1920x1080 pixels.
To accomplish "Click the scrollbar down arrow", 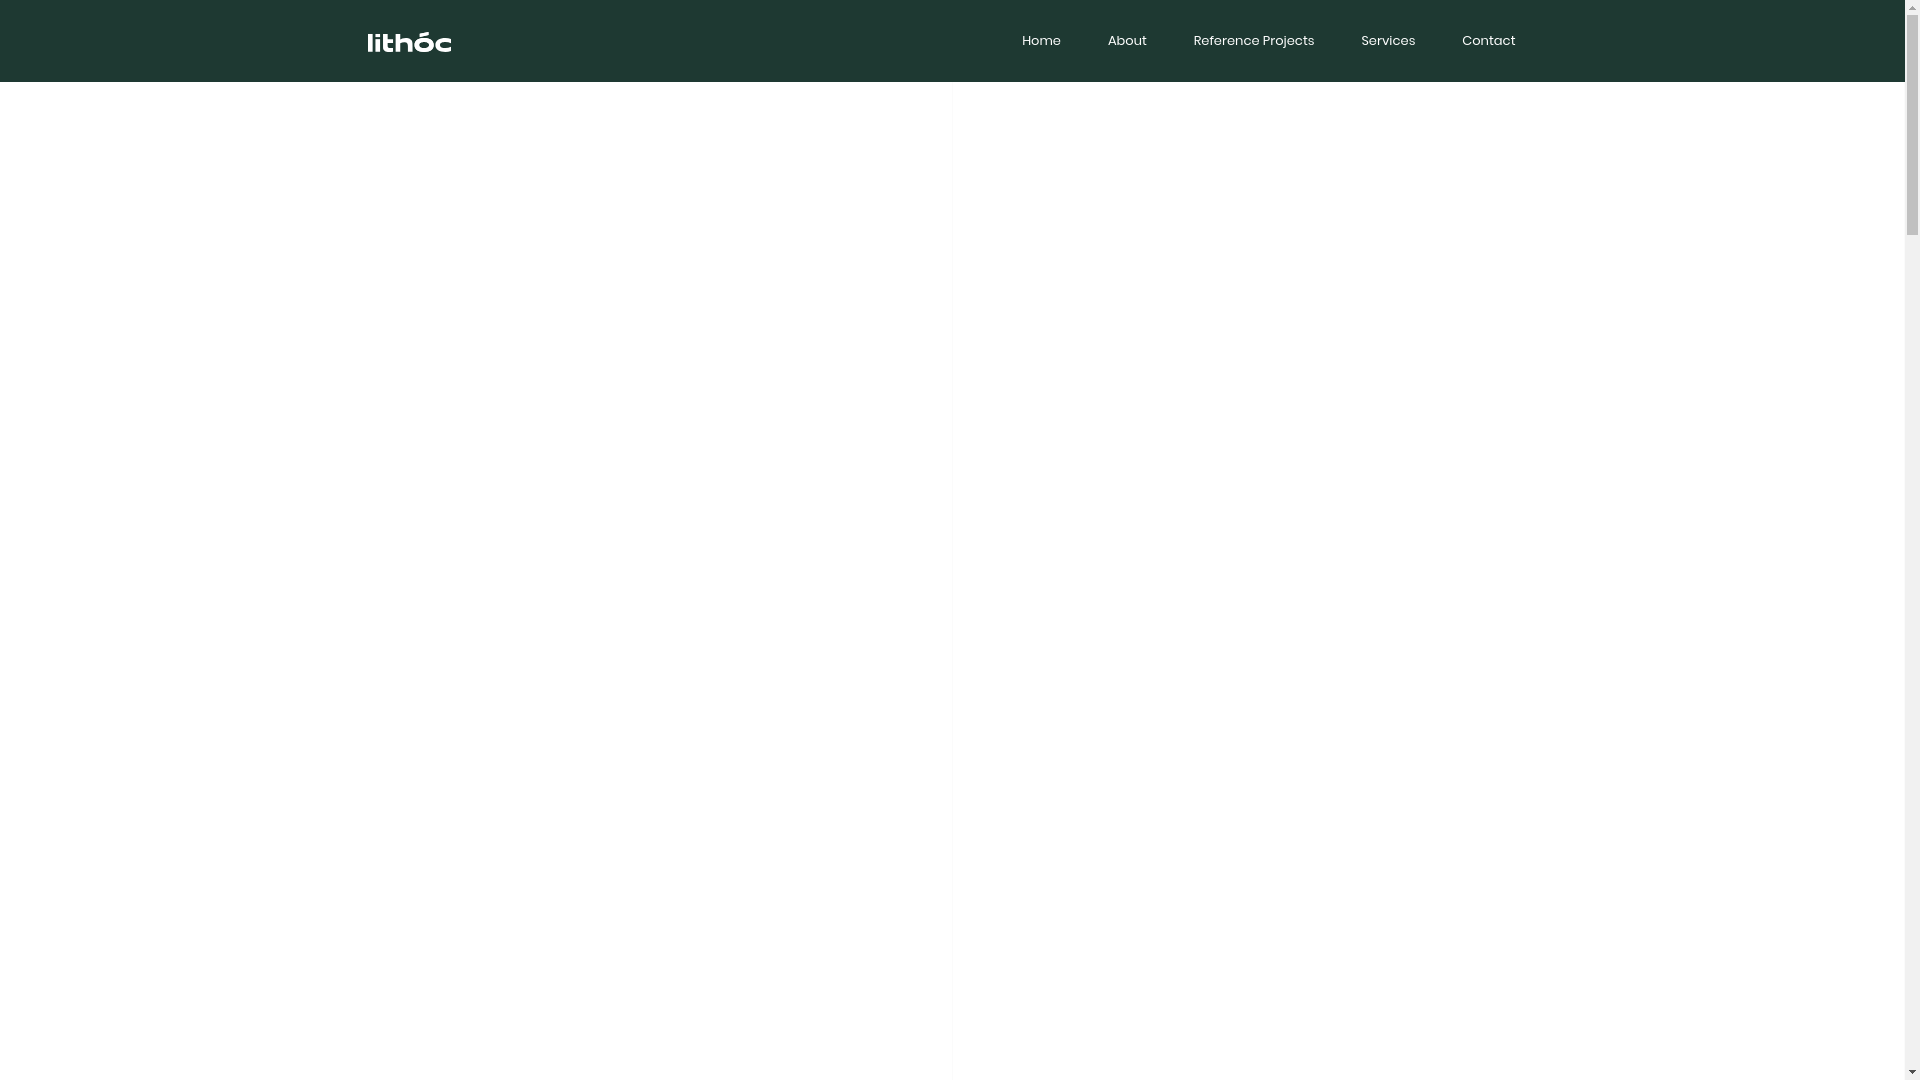I will pos(1912,1072).
